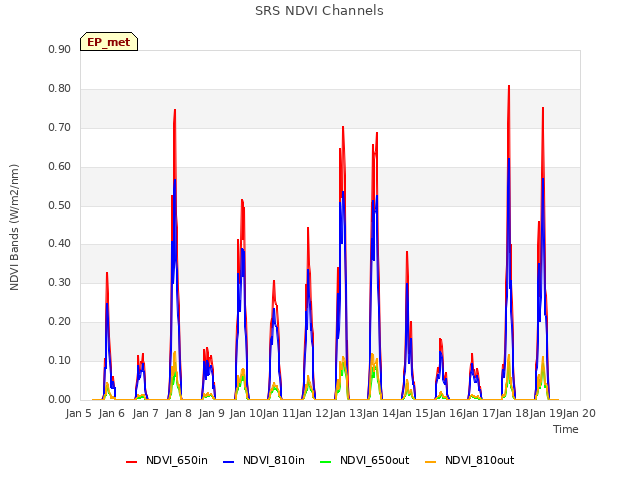The height and width of the screenshot is (480, 640).
Task: Click the 0.50 y-axis tick label
Action: (x=60, y=205)
